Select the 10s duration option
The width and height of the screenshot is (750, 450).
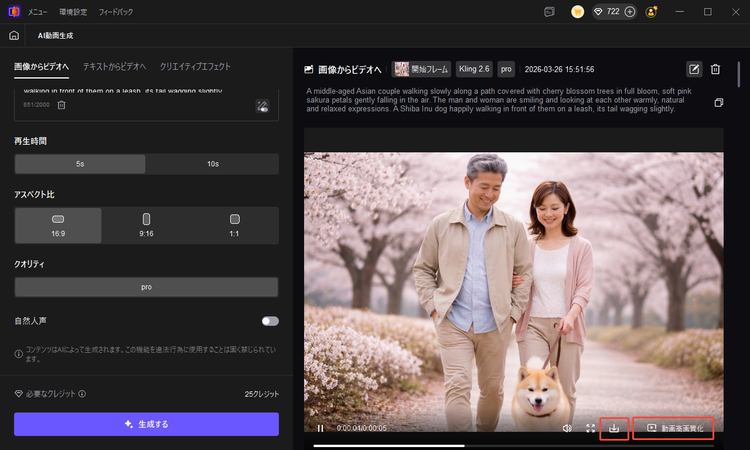213,164
